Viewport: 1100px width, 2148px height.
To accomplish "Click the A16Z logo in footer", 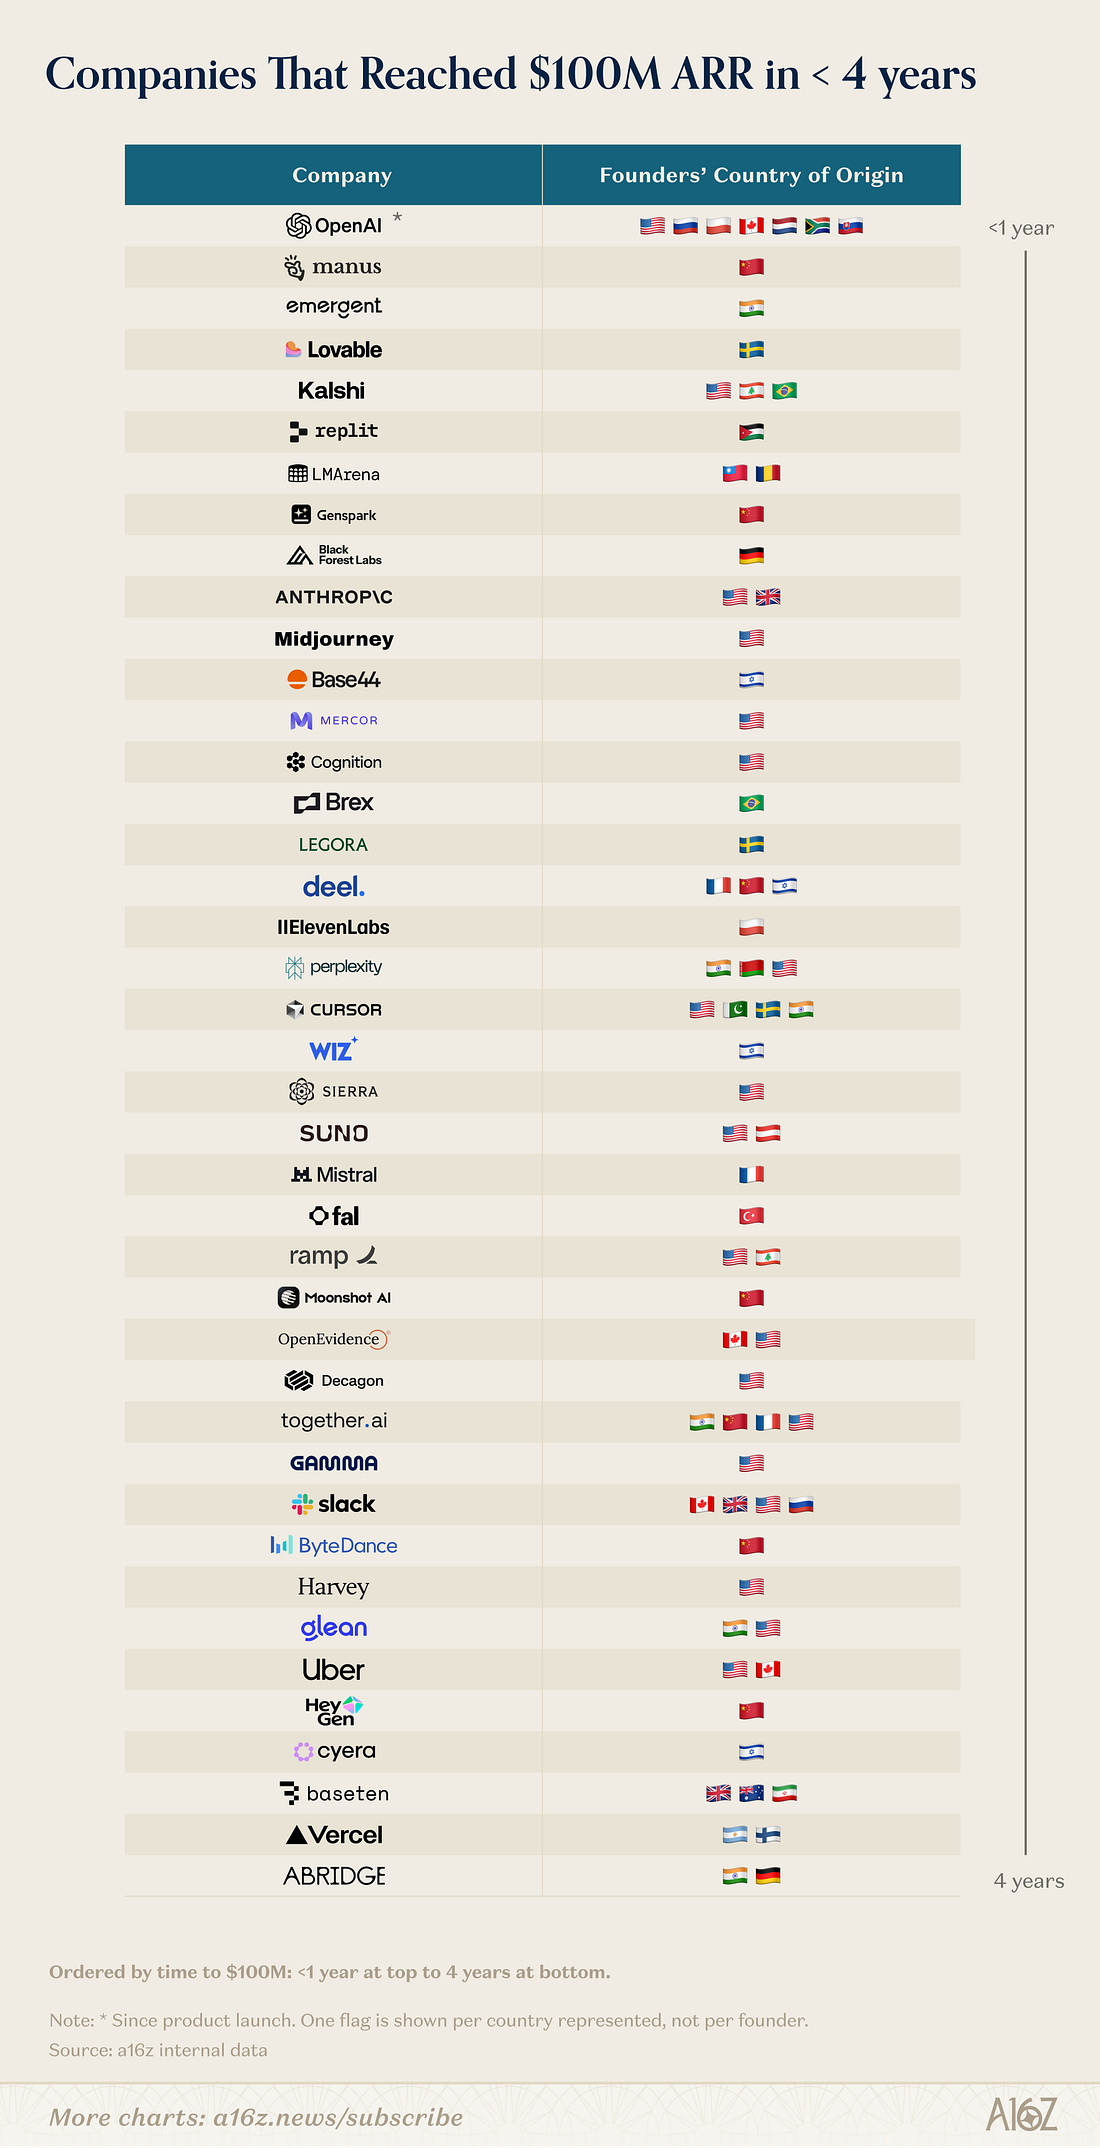I will (x=1021, y=2114).
